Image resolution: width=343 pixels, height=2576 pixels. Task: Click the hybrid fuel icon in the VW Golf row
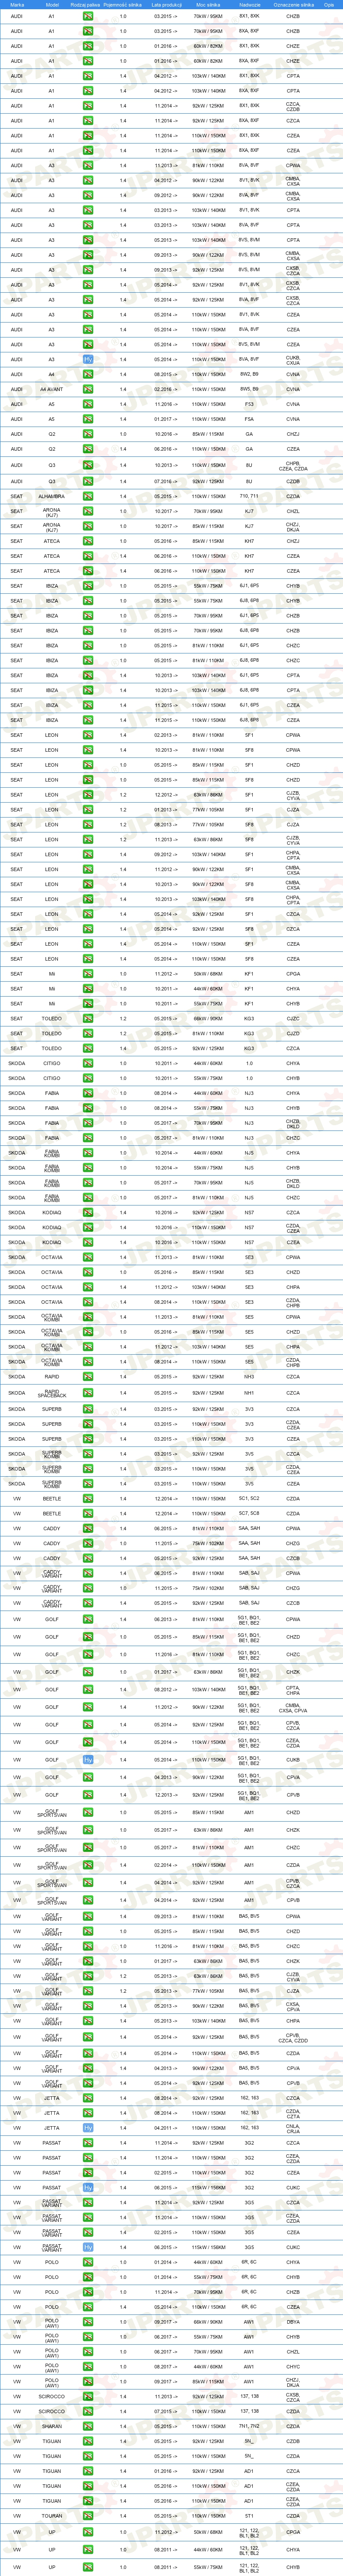tap(88, 1759)
